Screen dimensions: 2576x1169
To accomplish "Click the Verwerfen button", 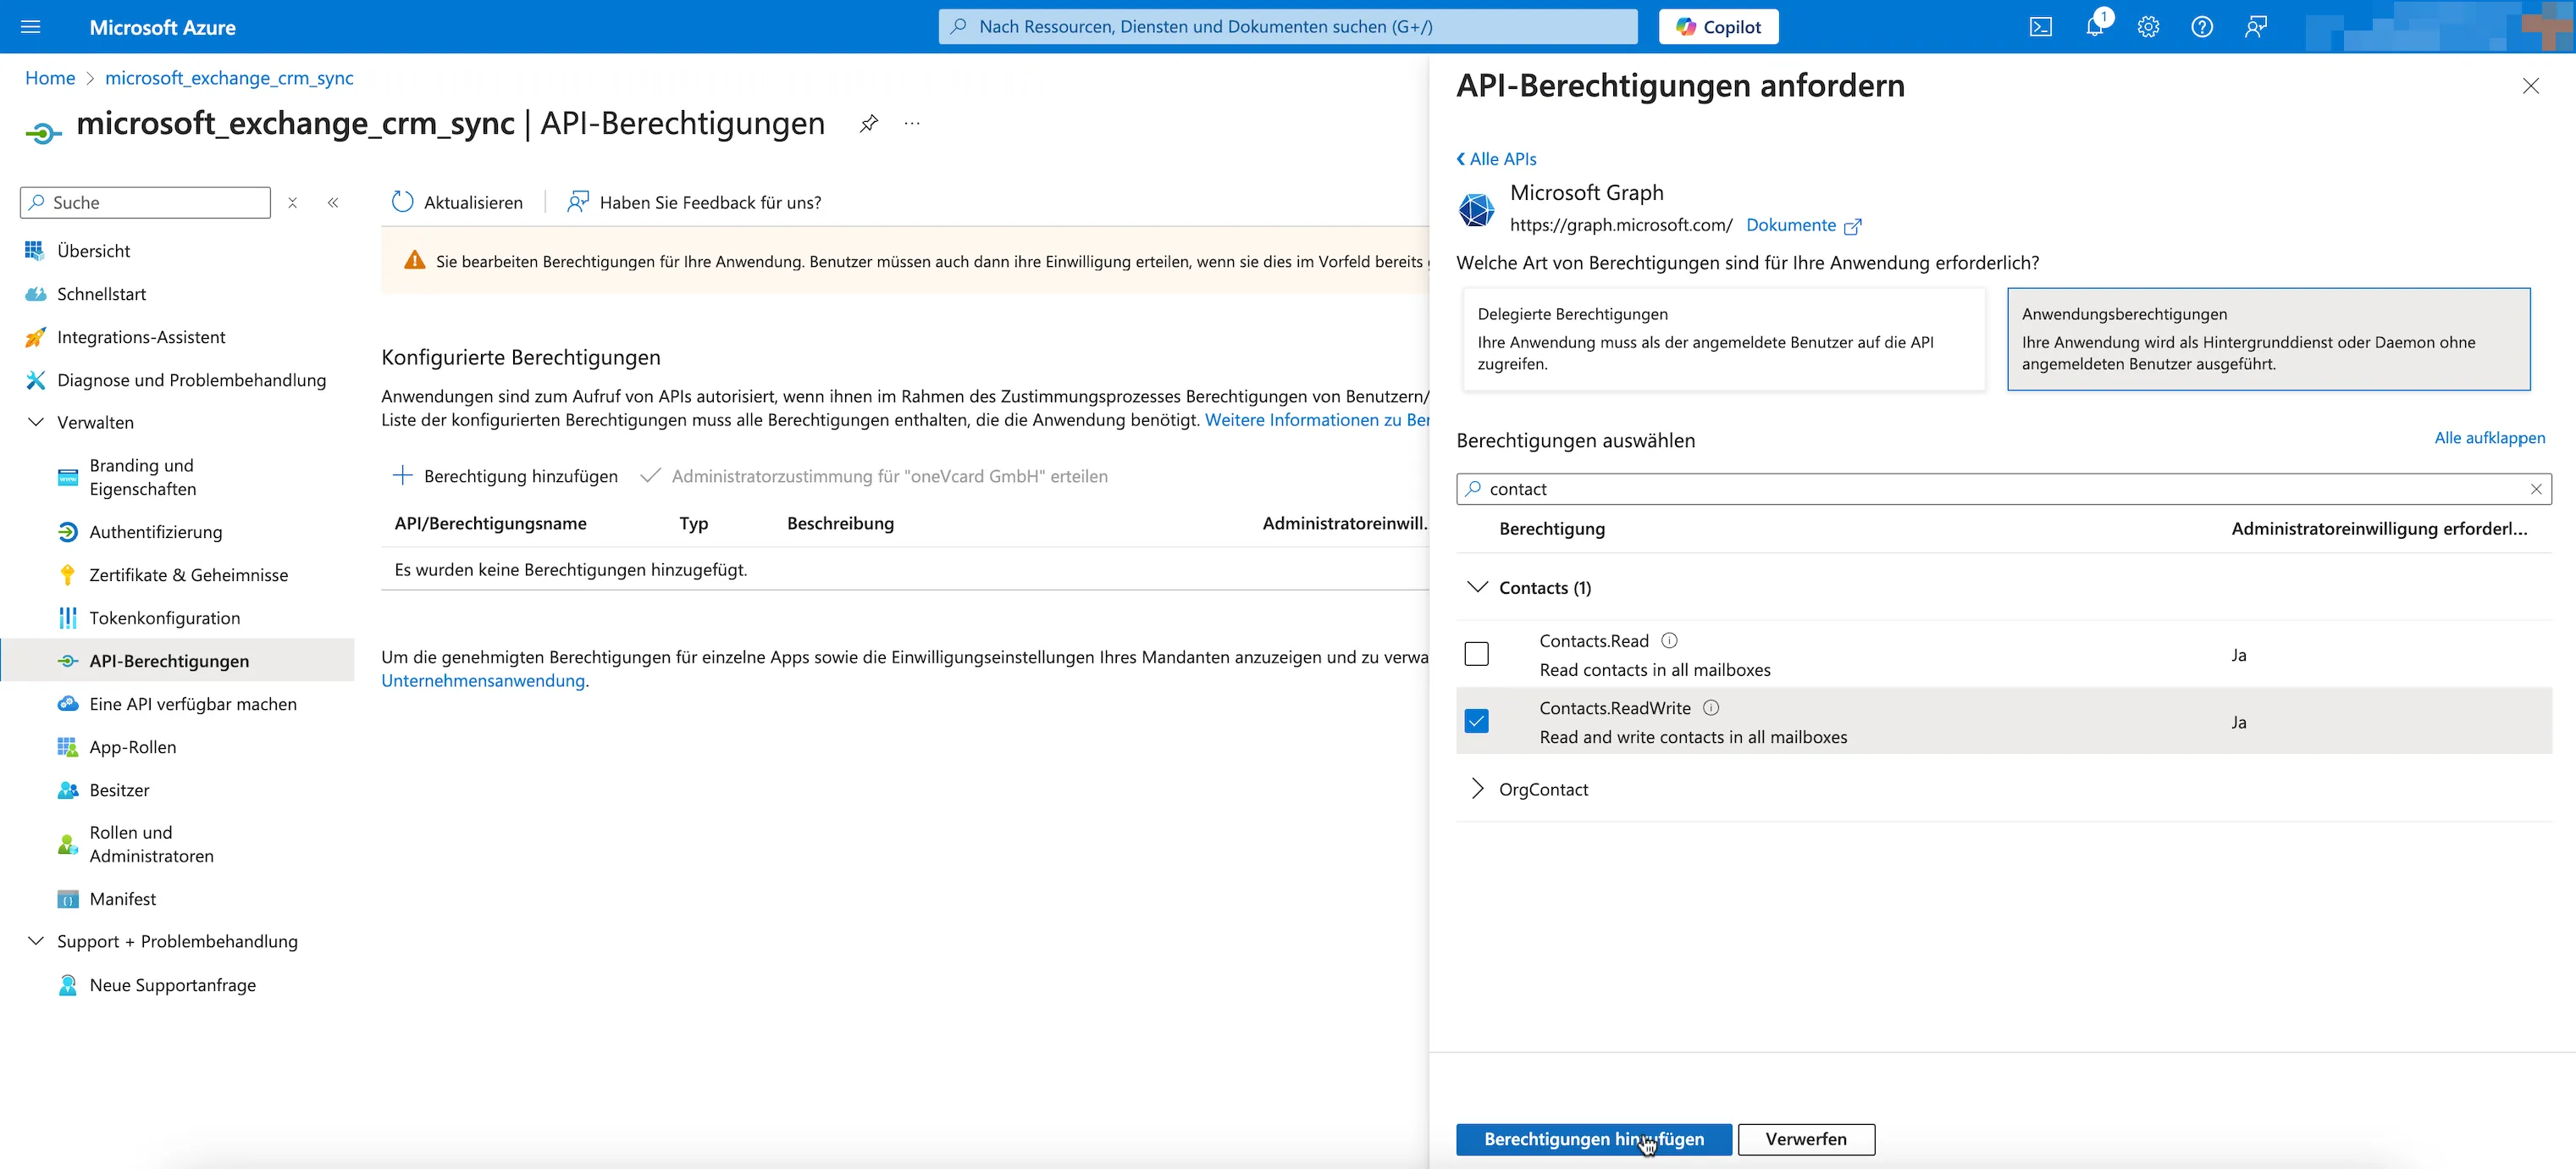I will pyautogui.click(x=1806, y=1139).
